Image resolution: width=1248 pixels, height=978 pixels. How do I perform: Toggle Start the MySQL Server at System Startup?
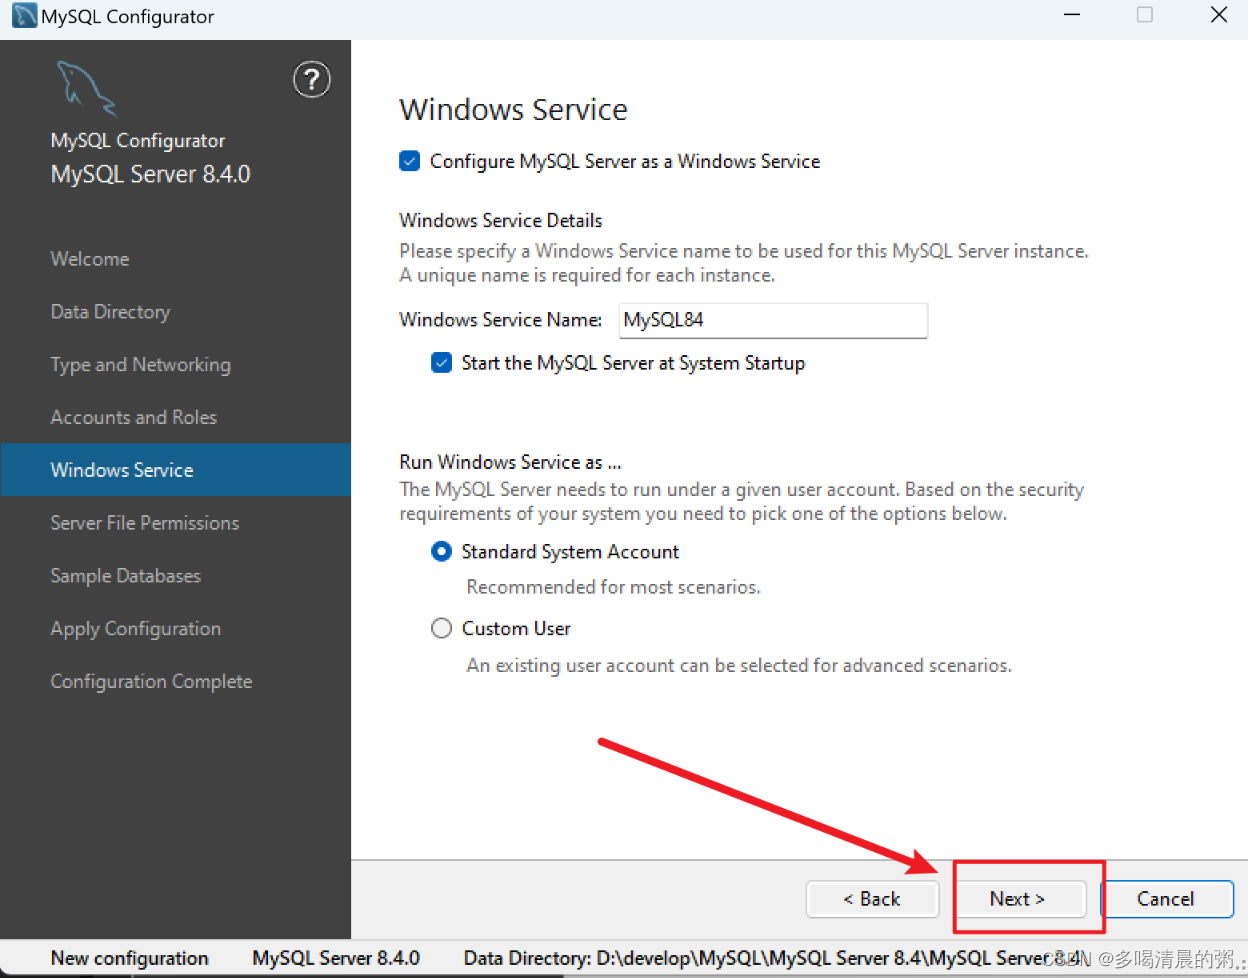click(x=441, y=363)
